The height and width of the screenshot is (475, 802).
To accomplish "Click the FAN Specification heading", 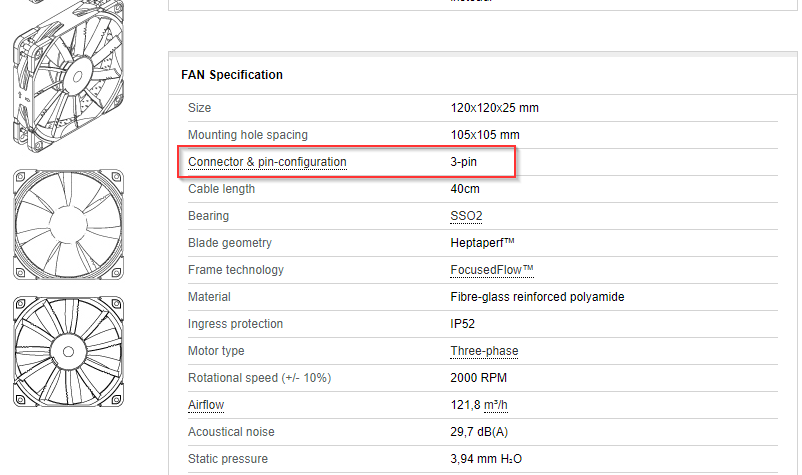I will tap(232, 75).
